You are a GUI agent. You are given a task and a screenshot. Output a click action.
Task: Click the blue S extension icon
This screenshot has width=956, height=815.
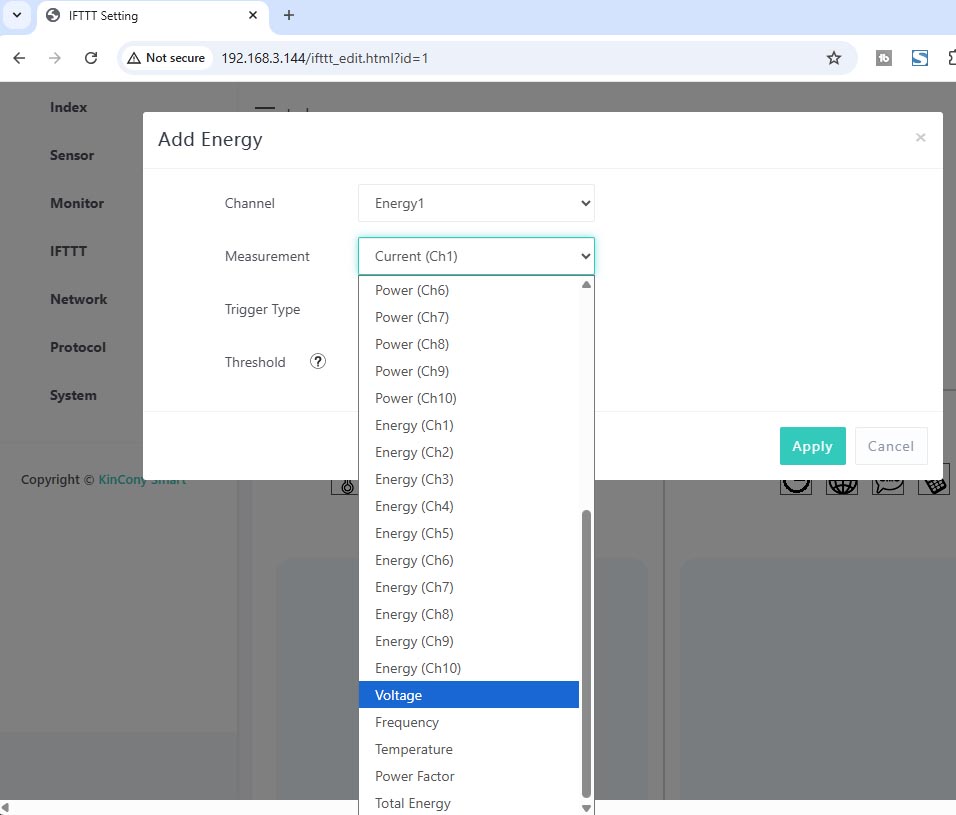point(919,58)
